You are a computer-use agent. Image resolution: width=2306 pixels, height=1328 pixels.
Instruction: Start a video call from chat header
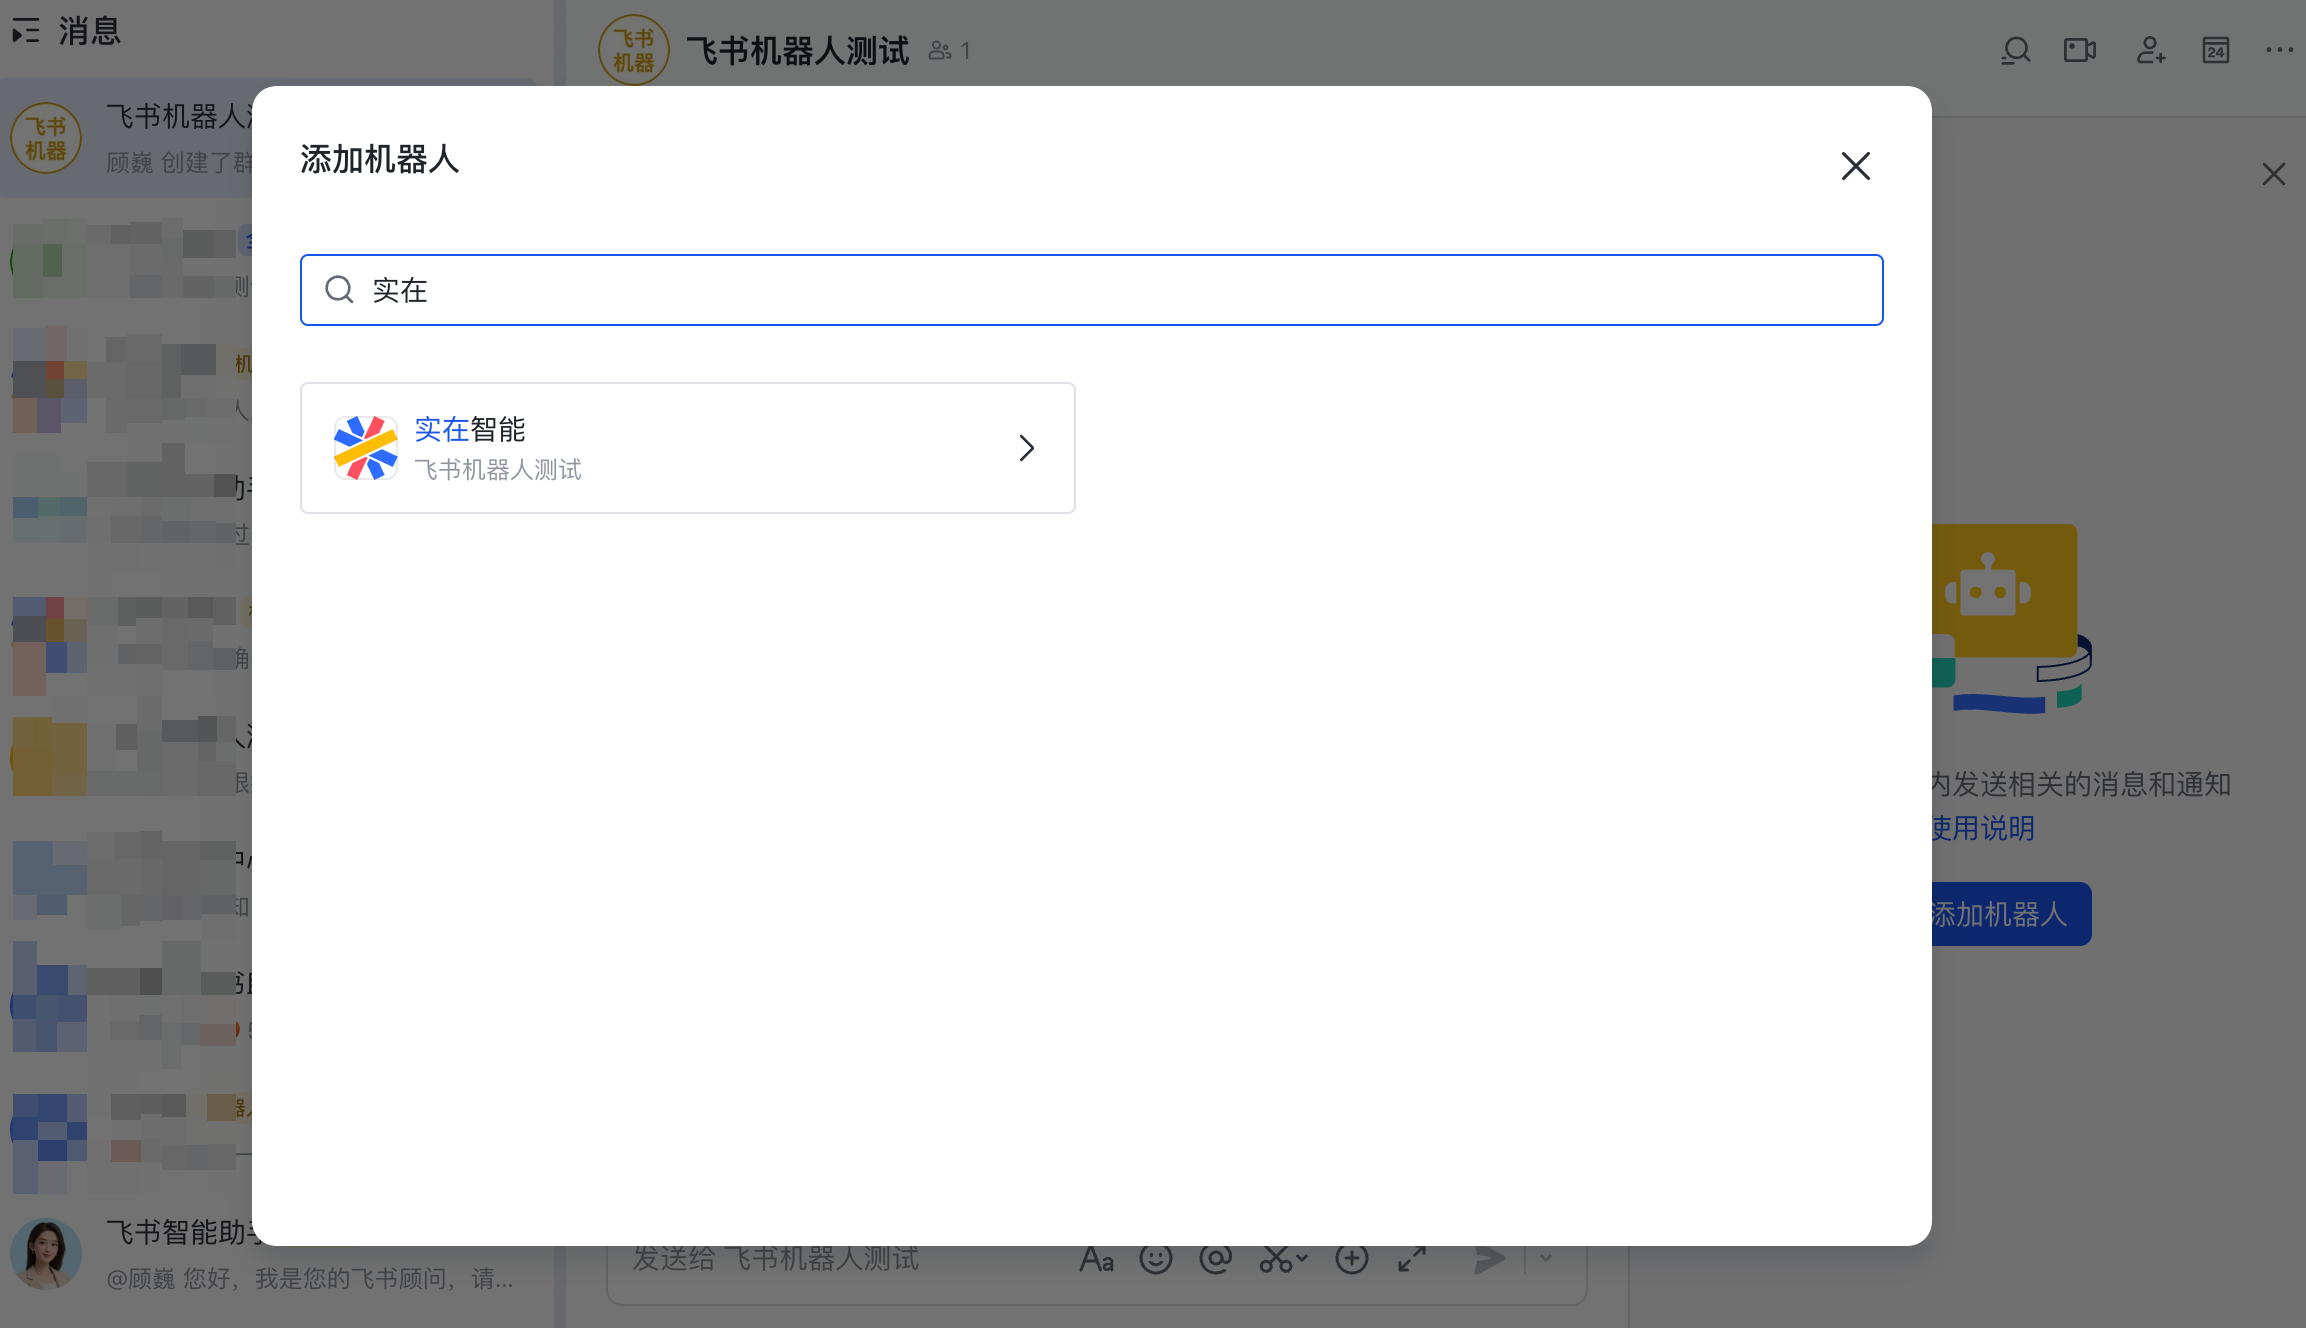coord(2080,50)
